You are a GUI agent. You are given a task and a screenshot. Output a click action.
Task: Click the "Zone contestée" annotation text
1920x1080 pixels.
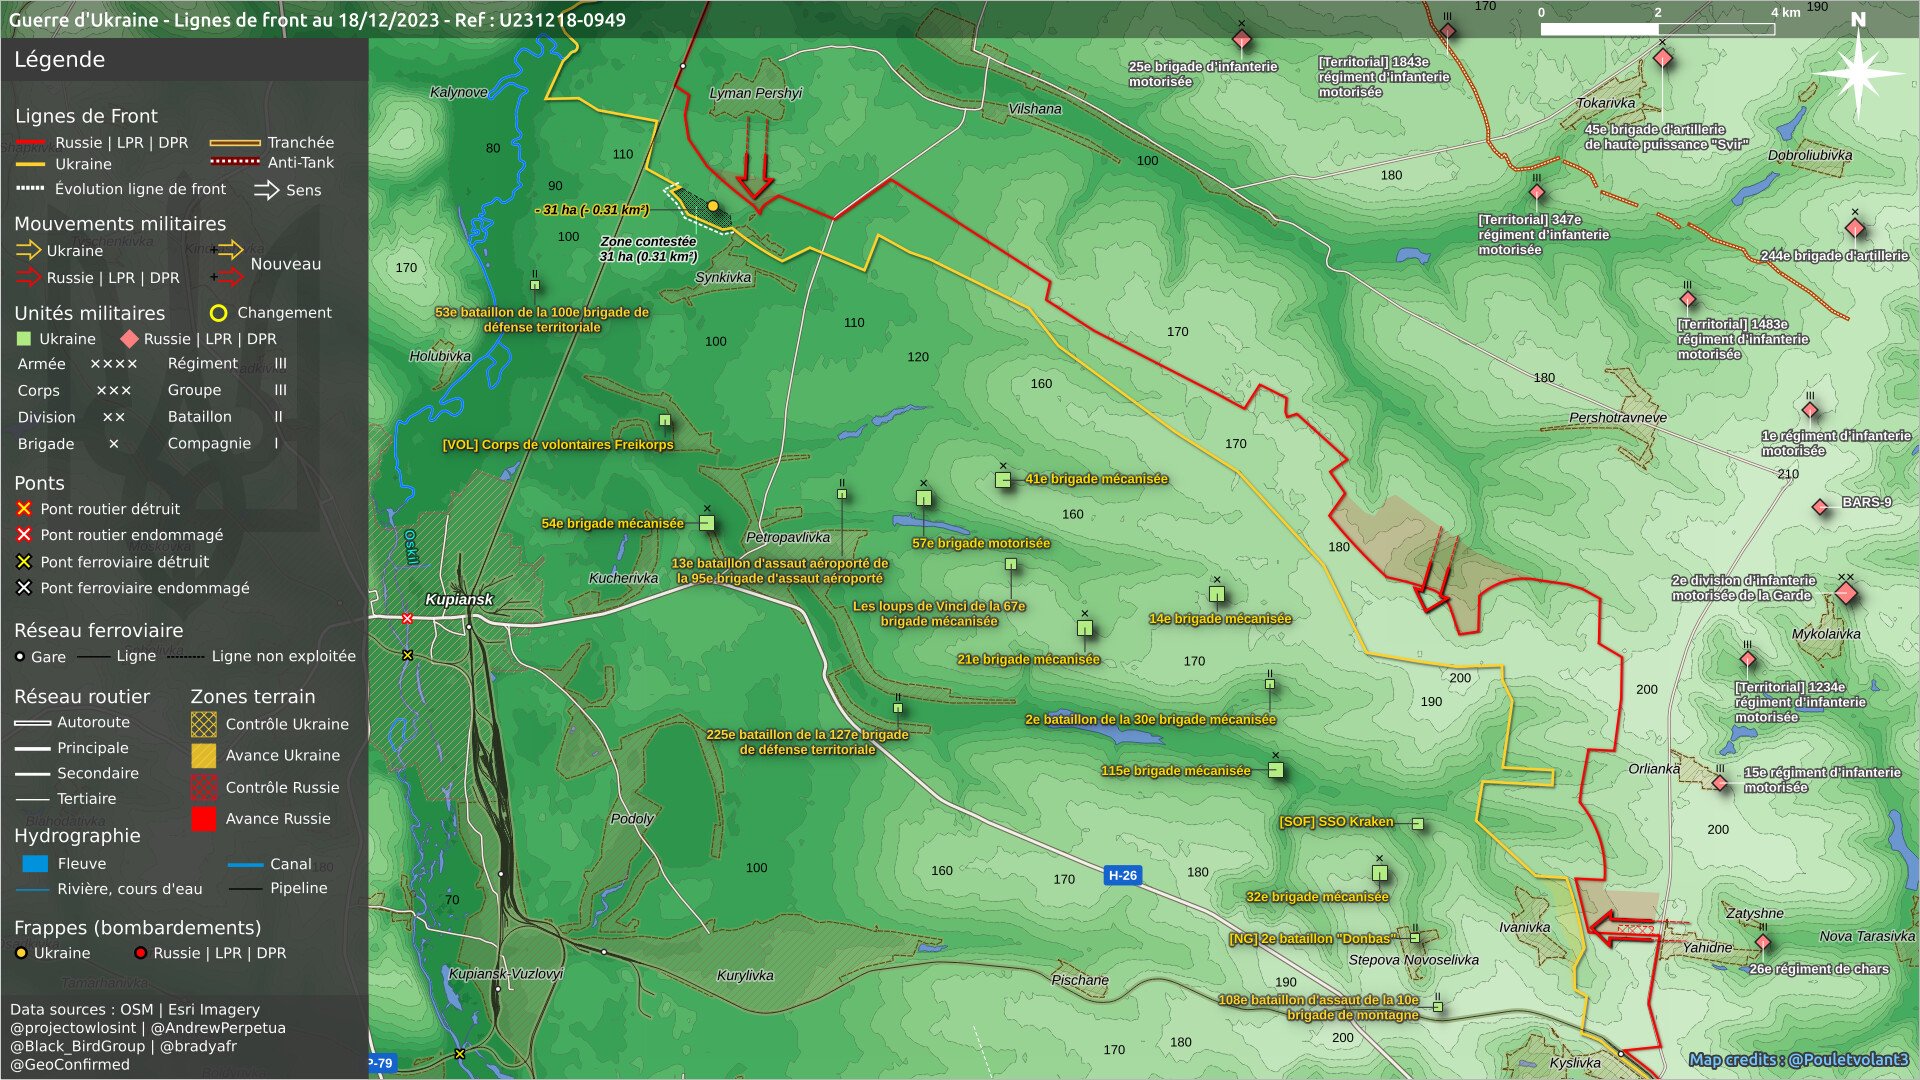coord(648,242)
